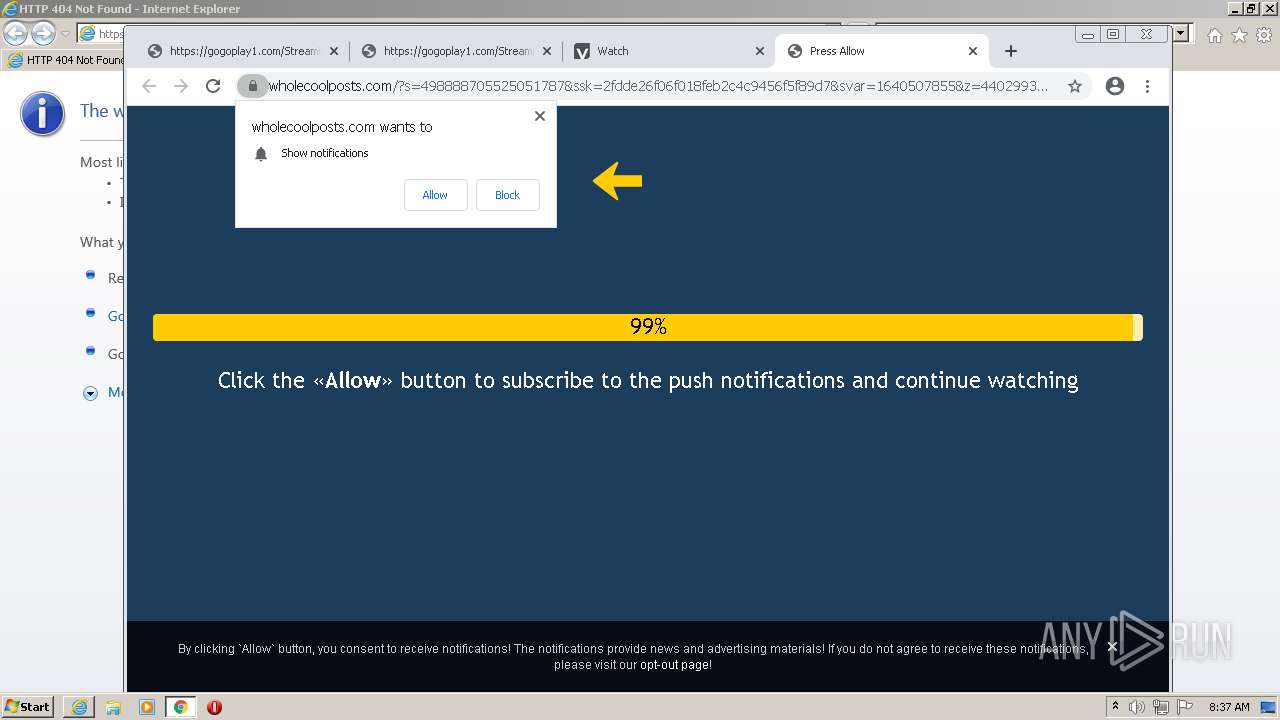Go back using Chrome's back arrow
This screenshot has width=1280, height=720.
(149, 86)
